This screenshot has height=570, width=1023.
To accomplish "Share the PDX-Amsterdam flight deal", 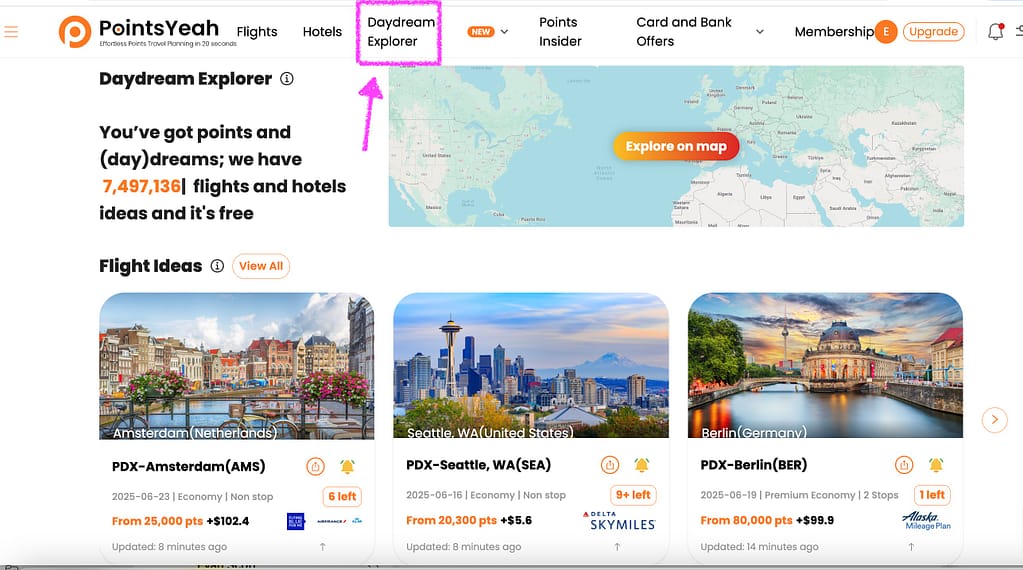I will click(315, 466).
